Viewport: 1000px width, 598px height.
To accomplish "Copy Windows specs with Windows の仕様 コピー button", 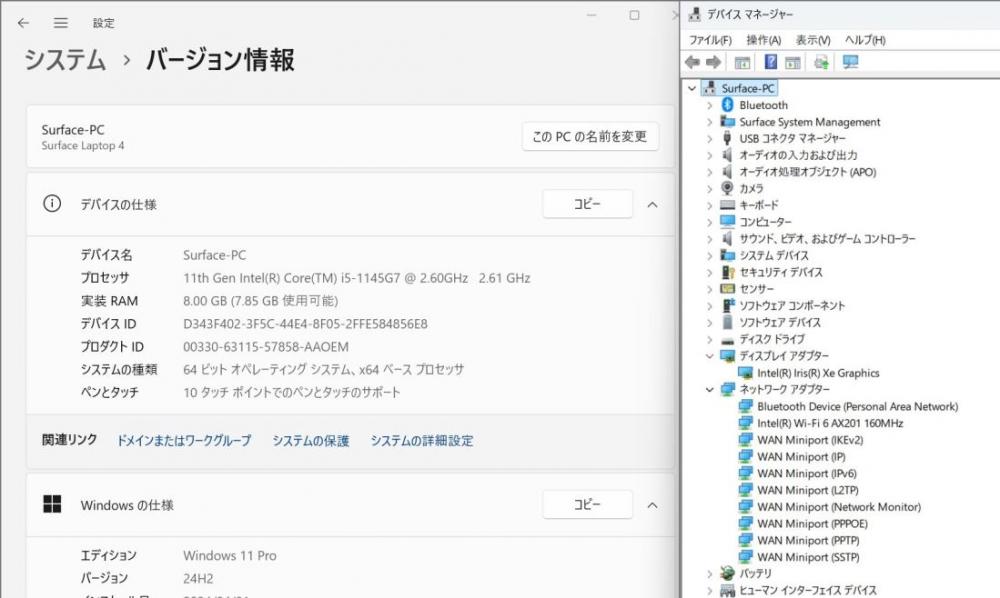I will point(587,505).
